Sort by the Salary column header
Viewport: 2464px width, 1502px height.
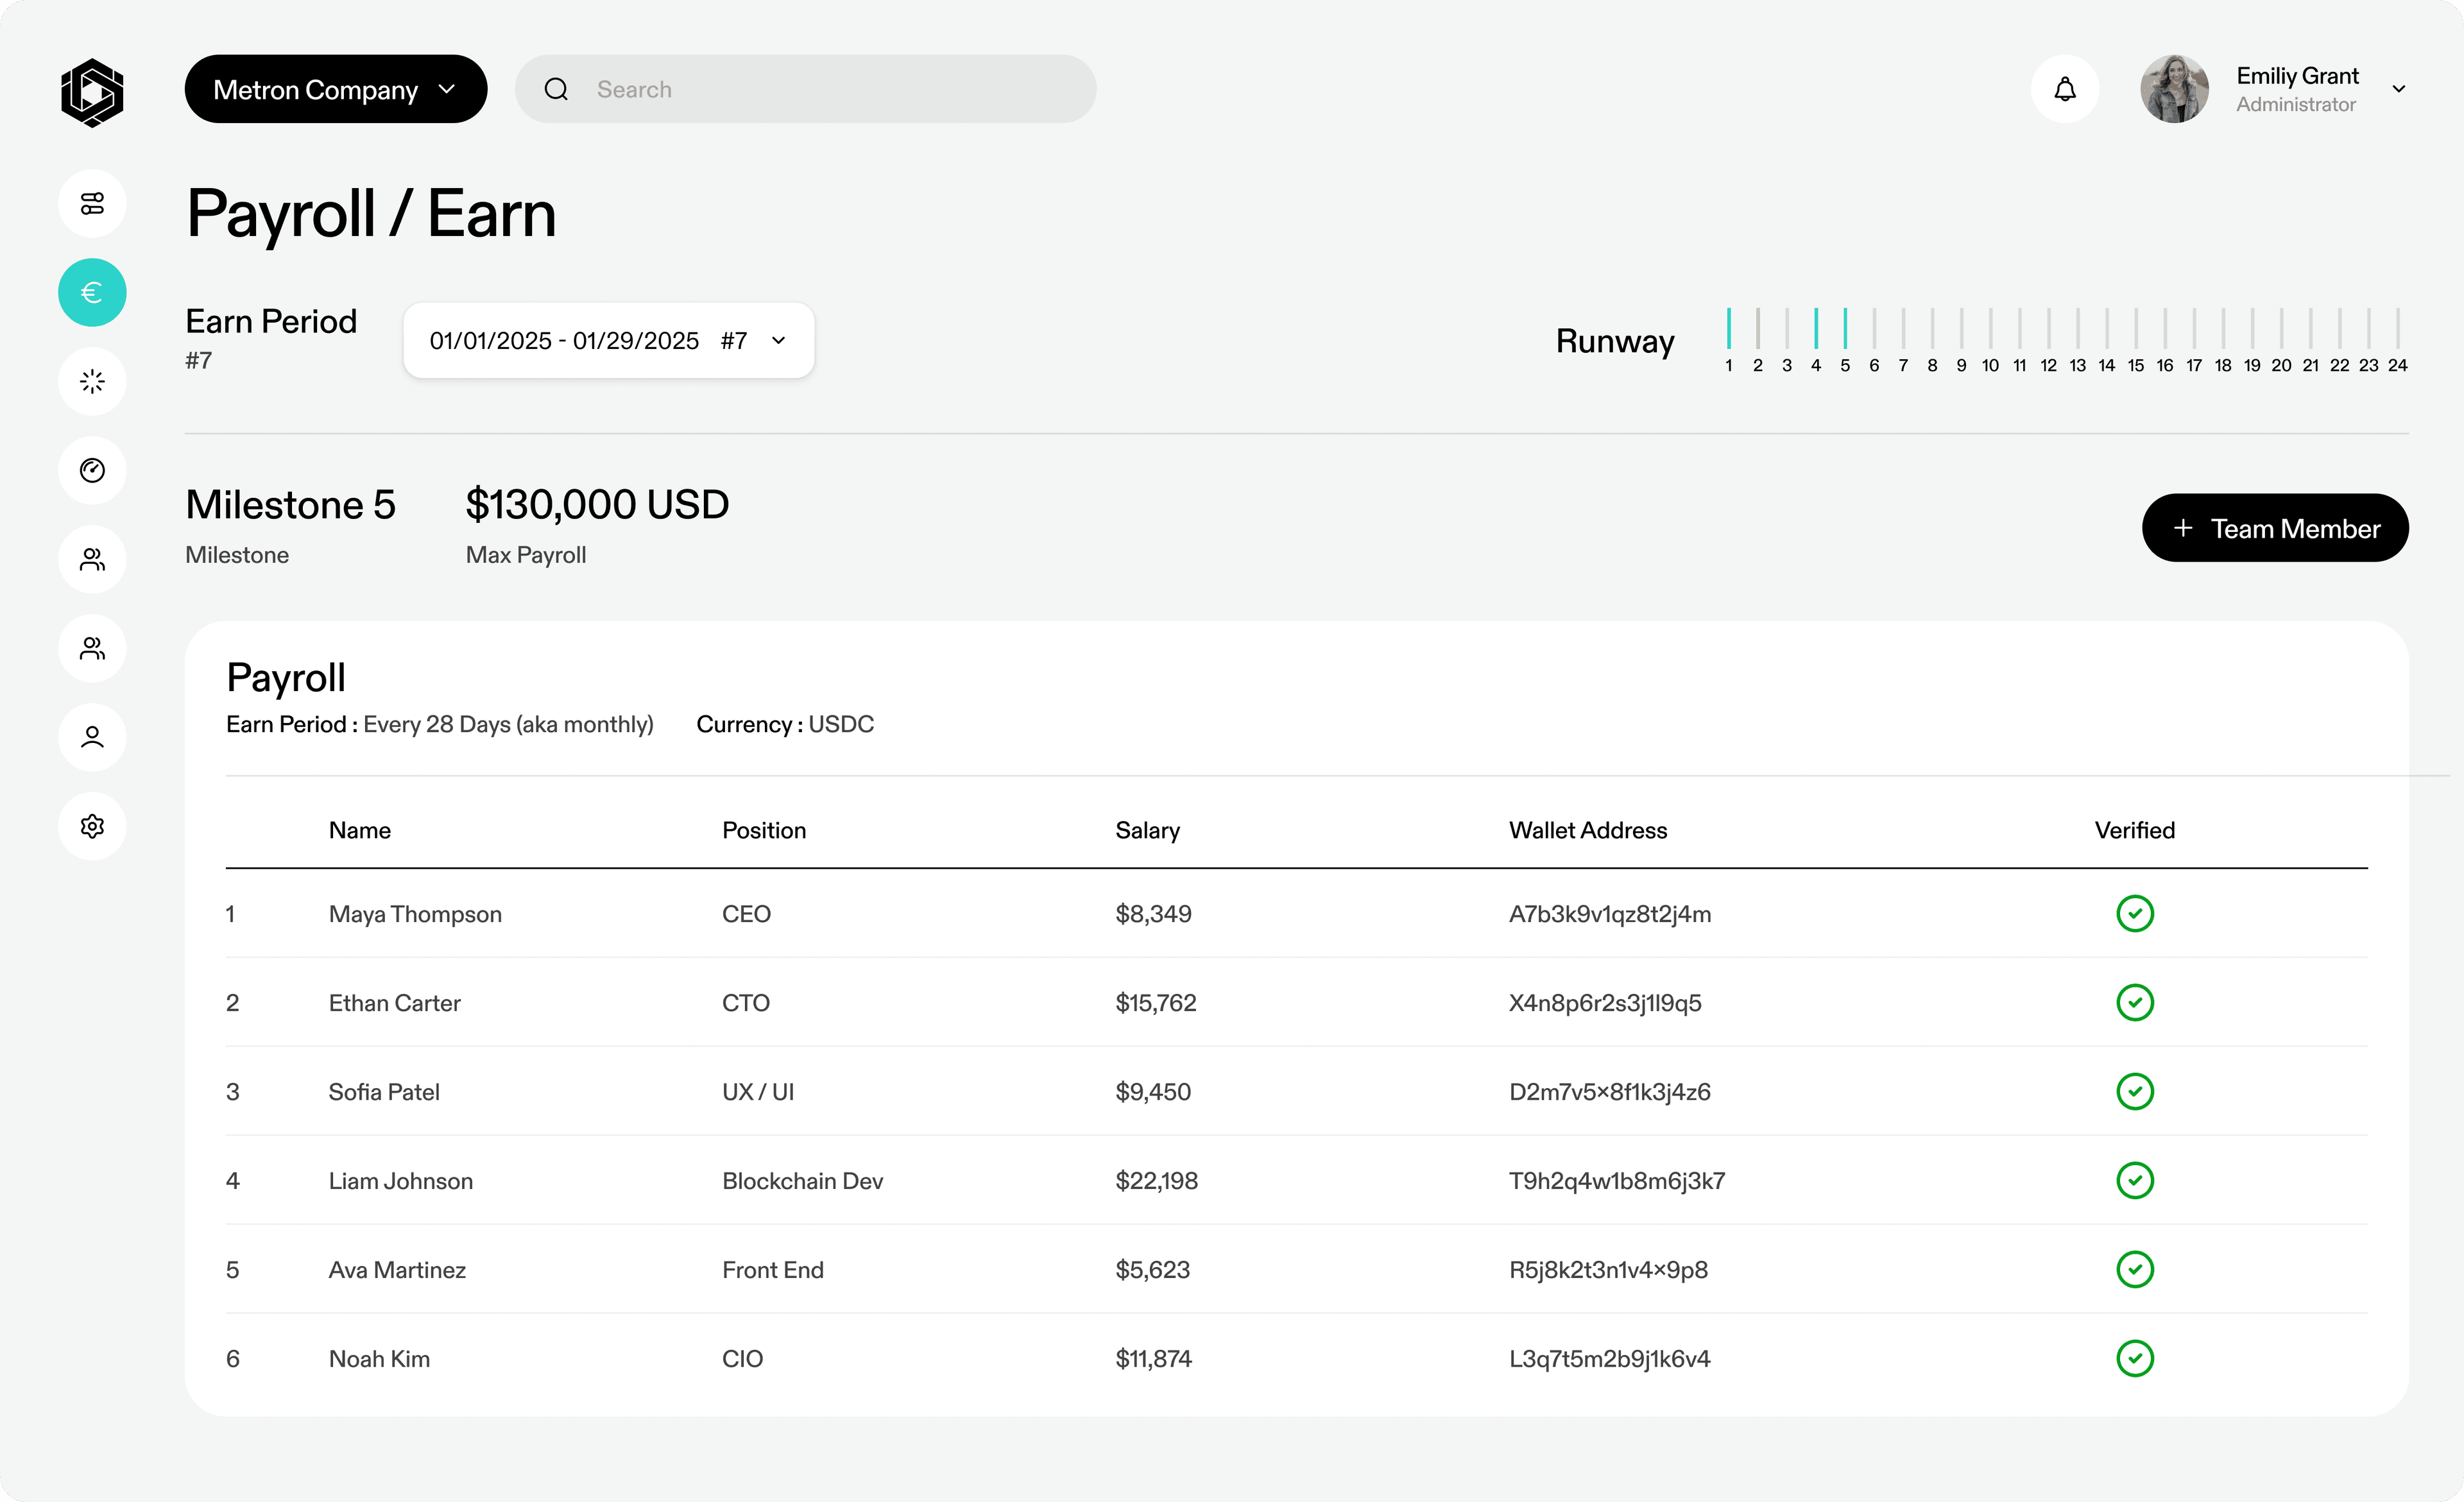(x=1147, y=830)
